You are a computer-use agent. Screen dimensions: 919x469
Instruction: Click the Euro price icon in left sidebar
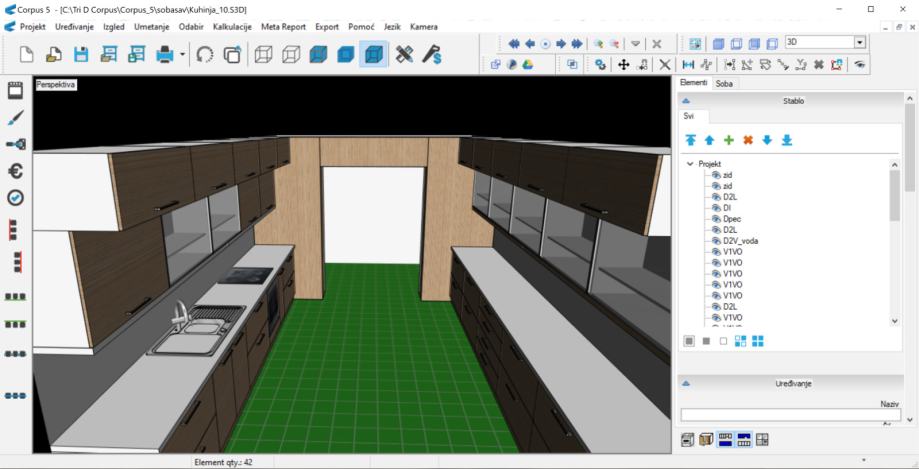(x=15, y=171)
